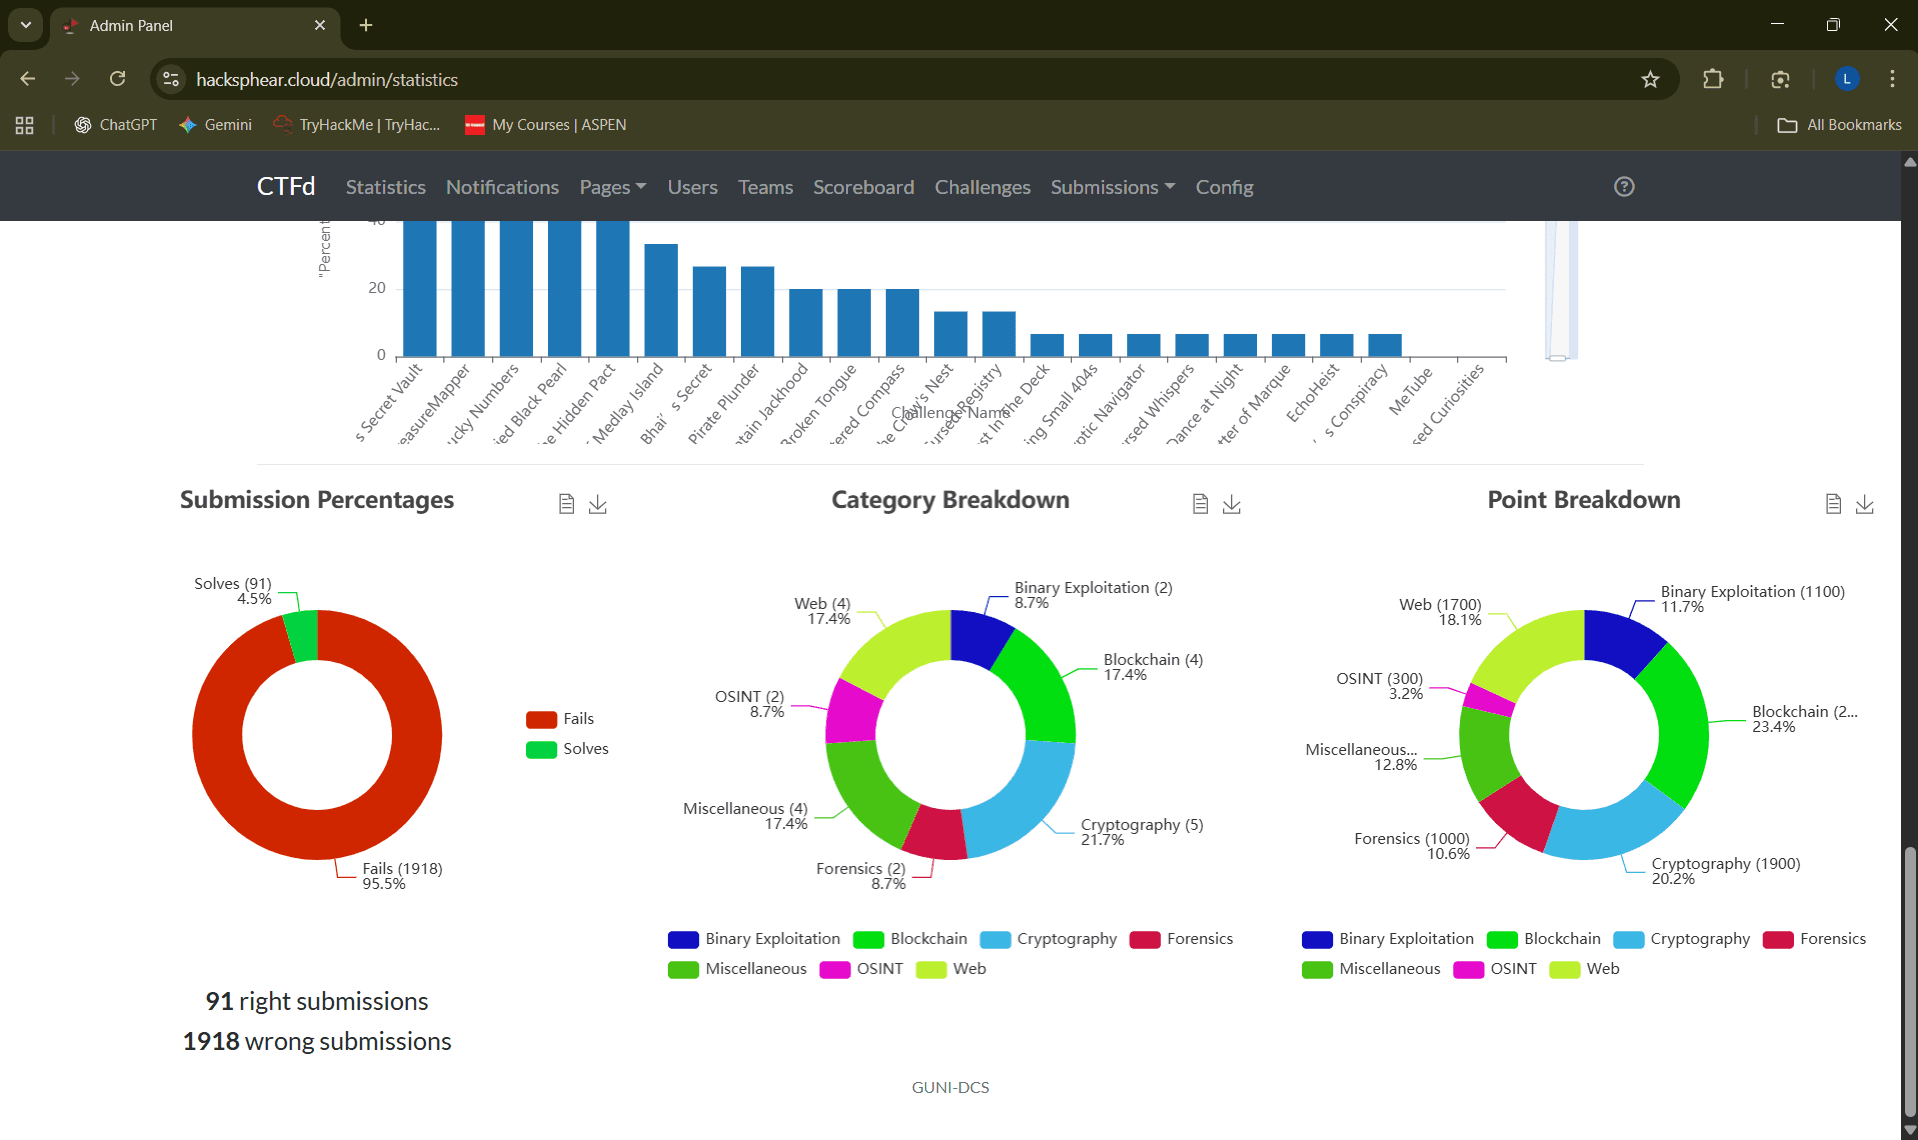Open the browser extensions puzzle icon

pos(1713,79)
